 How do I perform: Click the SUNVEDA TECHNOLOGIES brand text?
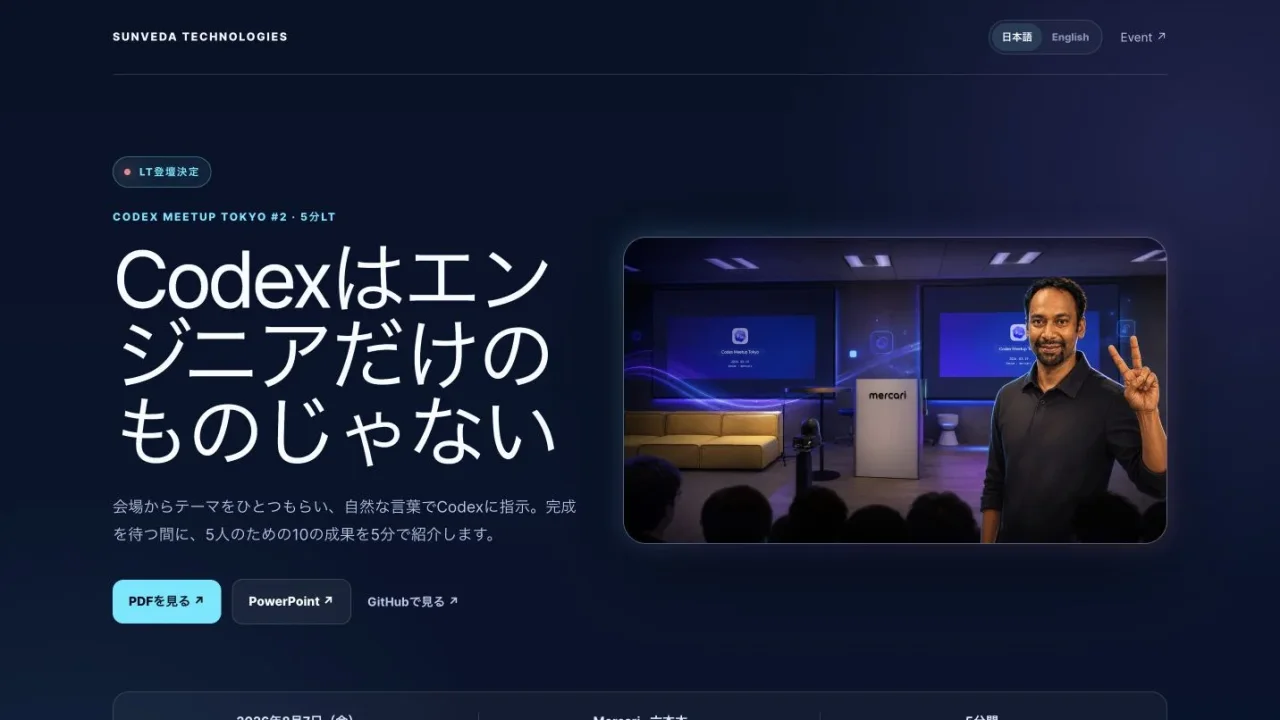(200, 37)
